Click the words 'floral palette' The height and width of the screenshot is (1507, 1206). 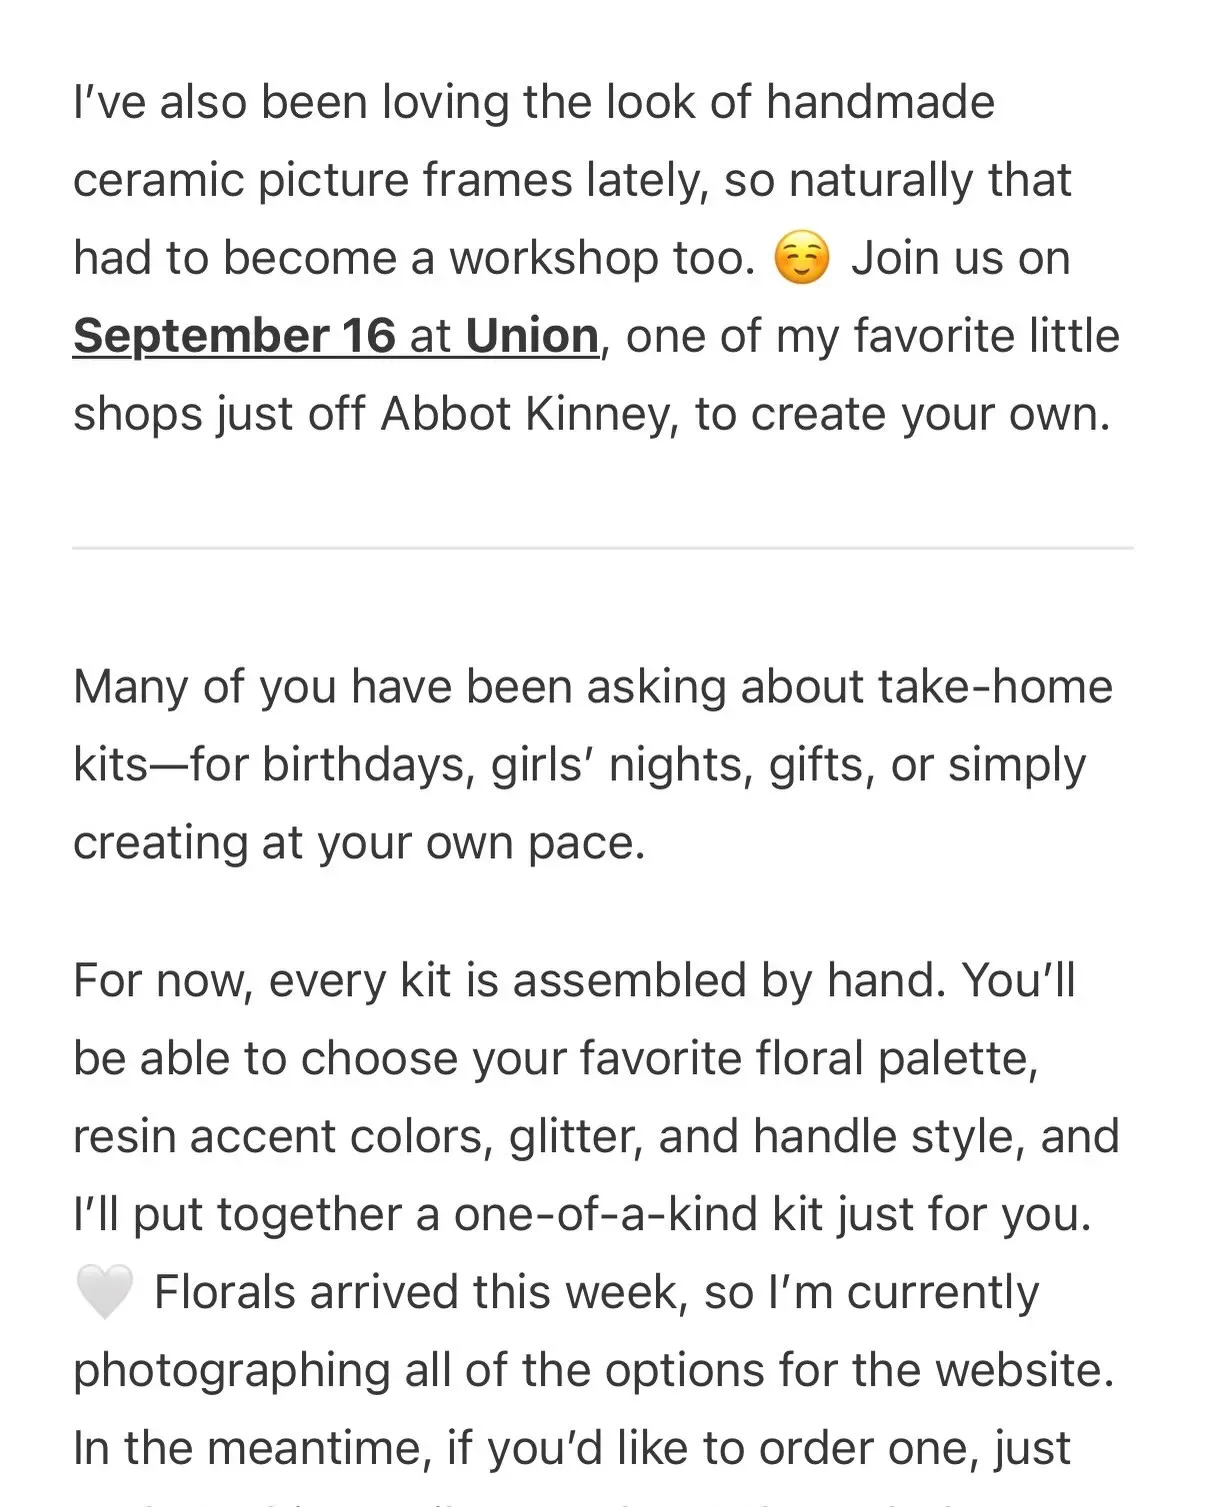pos(869,1059)
